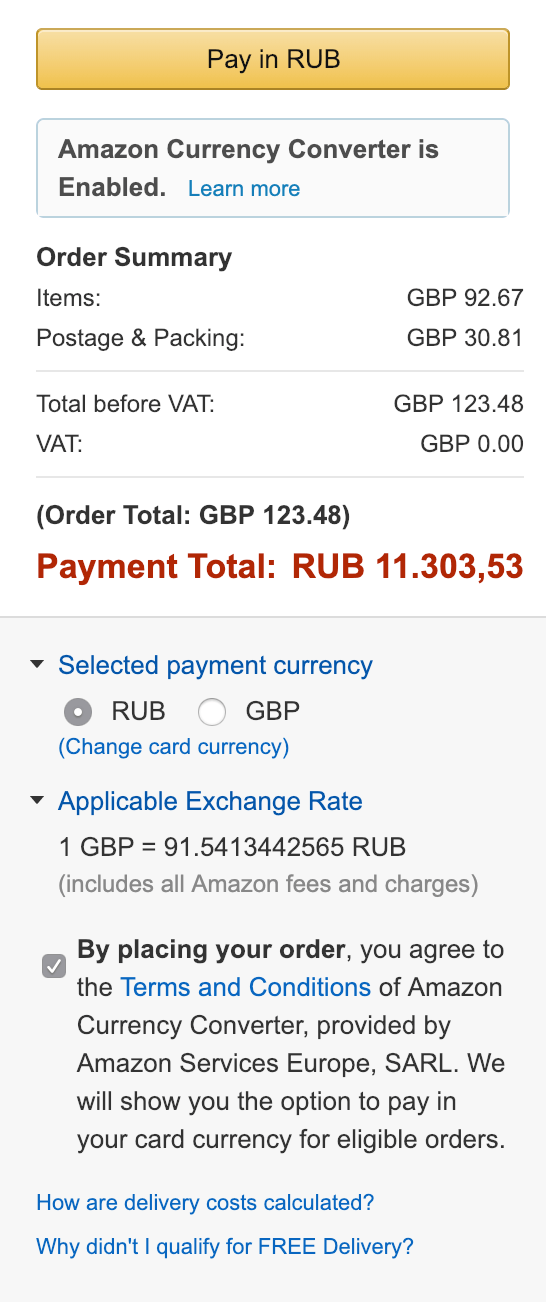Click the Payment Total RUB 11.303,53 amount
Image resolution: width=546 pixels, height=1302 pixels.
click(x=408, y=567)
